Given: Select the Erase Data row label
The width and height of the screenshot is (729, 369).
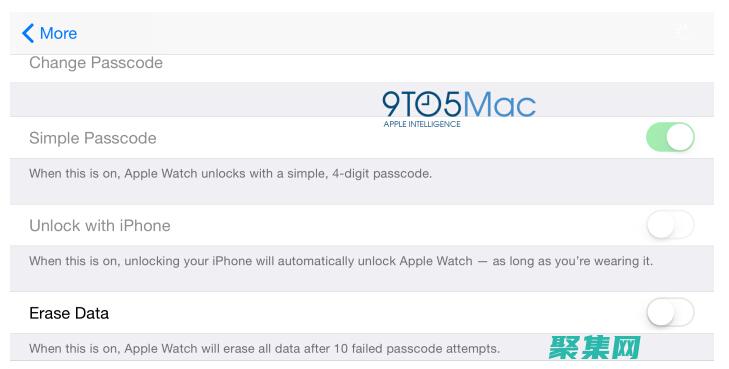Looking at the screenshot, I should tap(69, 313).
